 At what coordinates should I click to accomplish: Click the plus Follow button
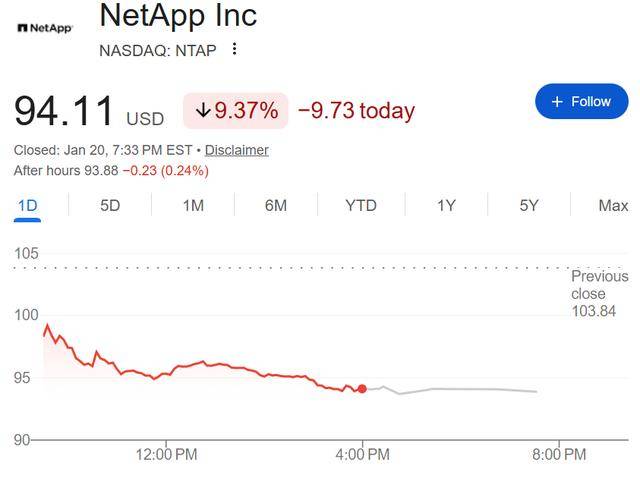pyautogui.click(x=581, y=102)
